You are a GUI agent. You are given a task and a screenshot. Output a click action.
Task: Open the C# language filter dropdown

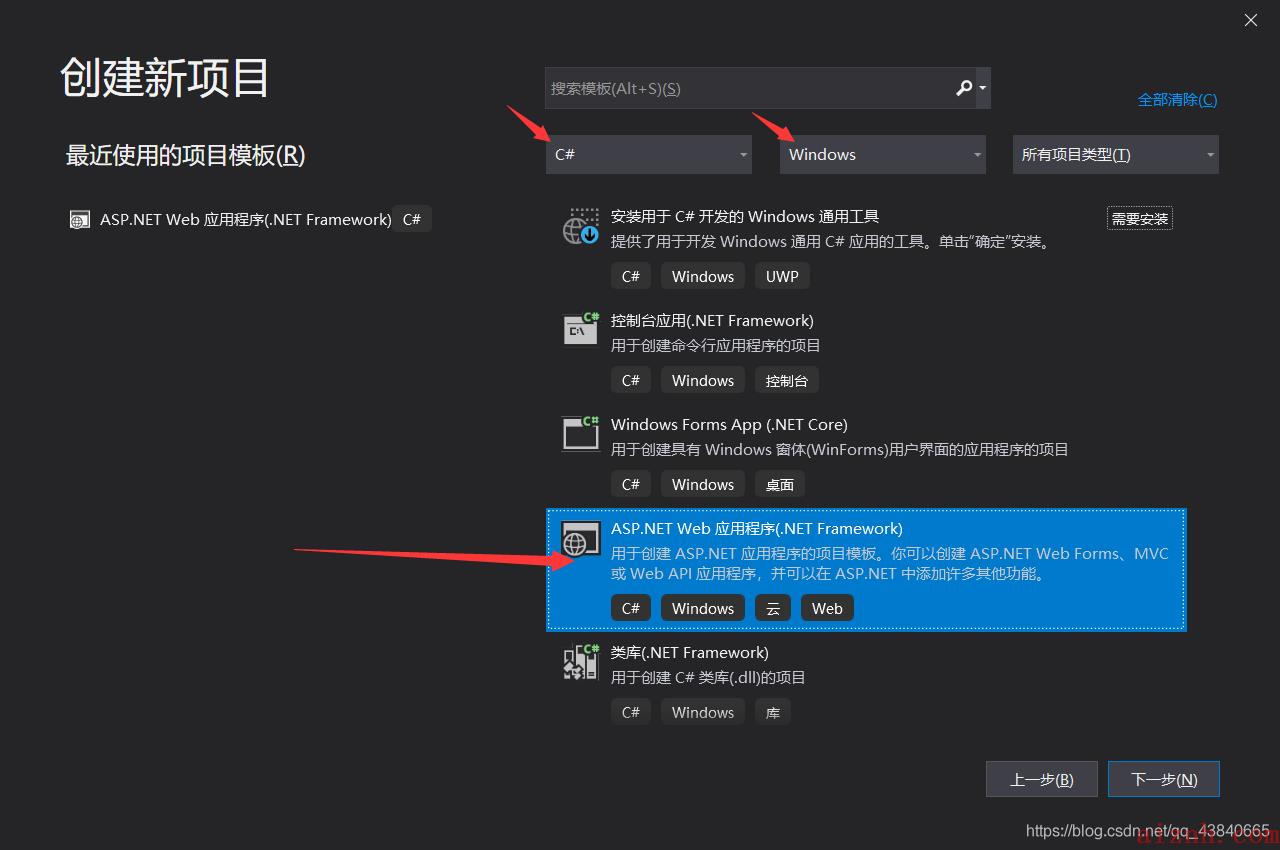pos(648,154)
